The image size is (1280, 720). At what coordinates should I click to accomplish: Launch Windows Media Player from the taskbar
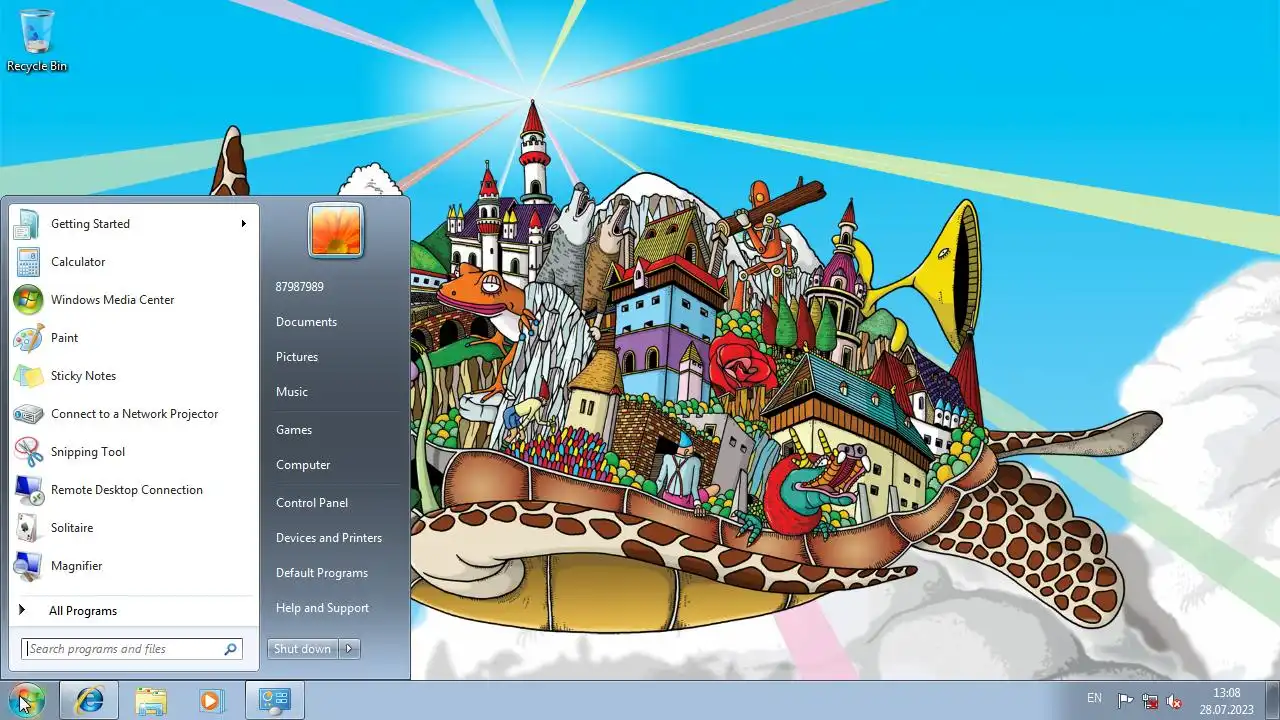tap(210, 700)
